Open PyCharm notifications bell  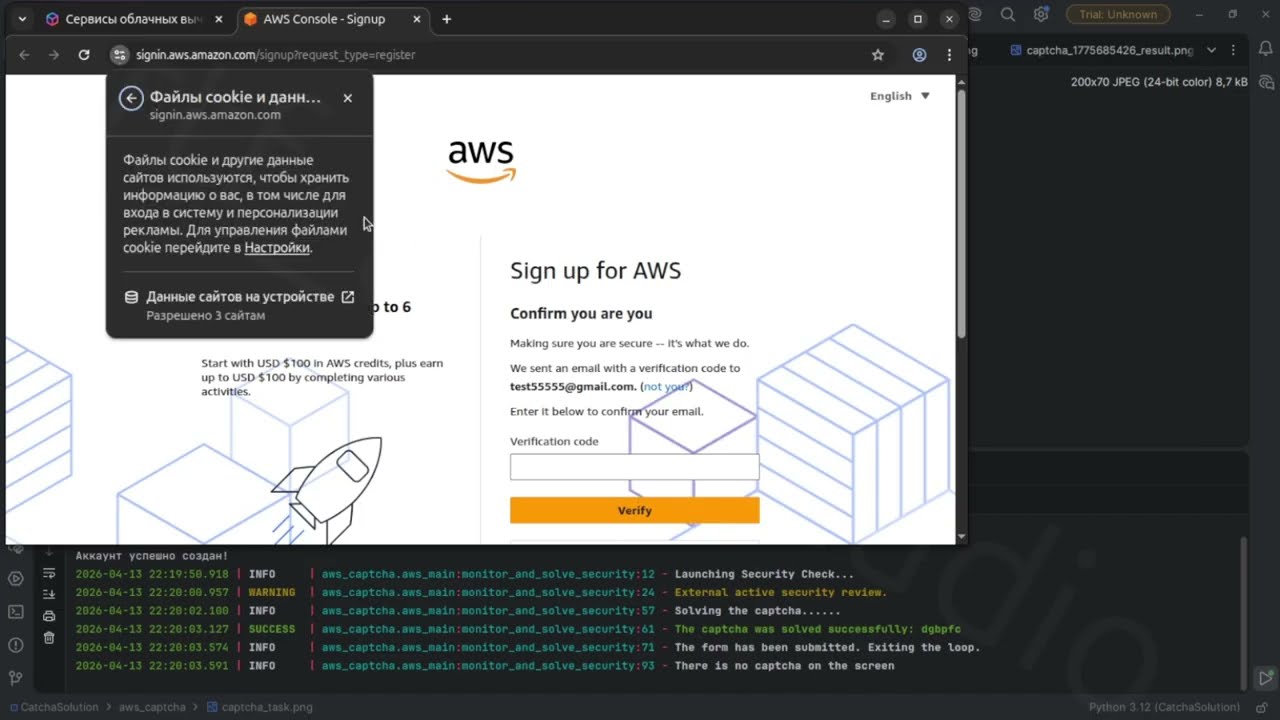coord(1267,50)
